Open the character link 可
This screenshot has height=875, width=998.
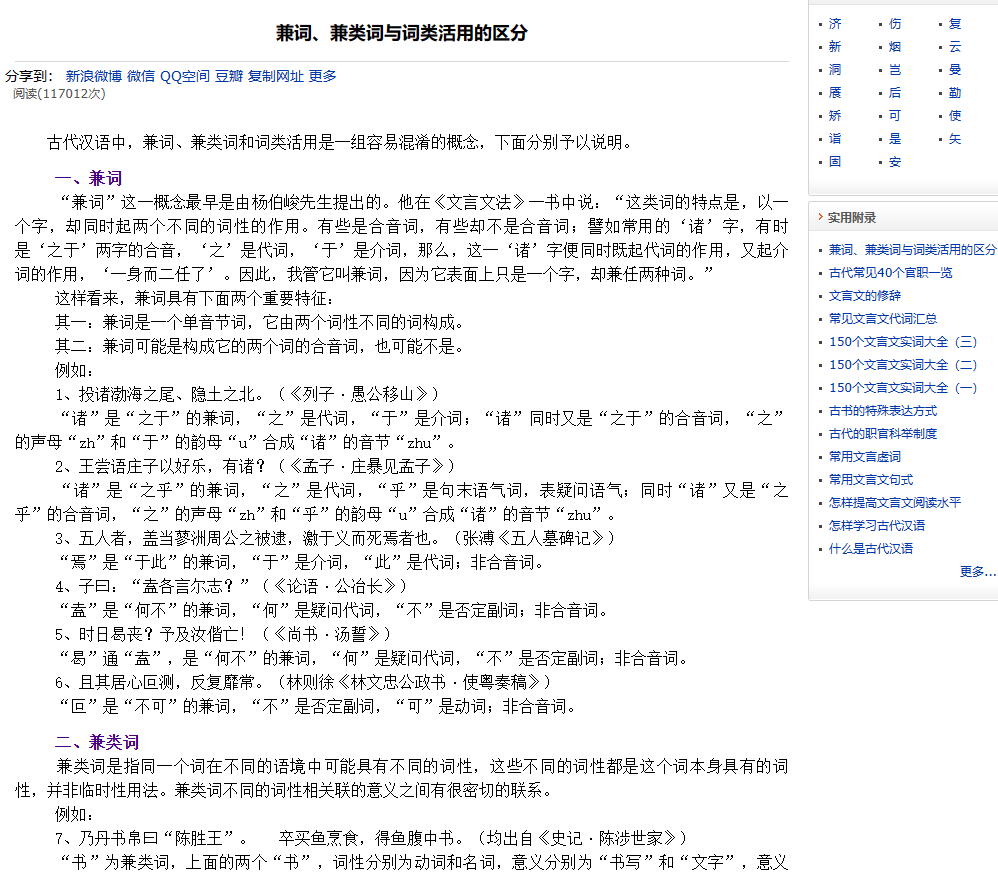tap(895, 116)
